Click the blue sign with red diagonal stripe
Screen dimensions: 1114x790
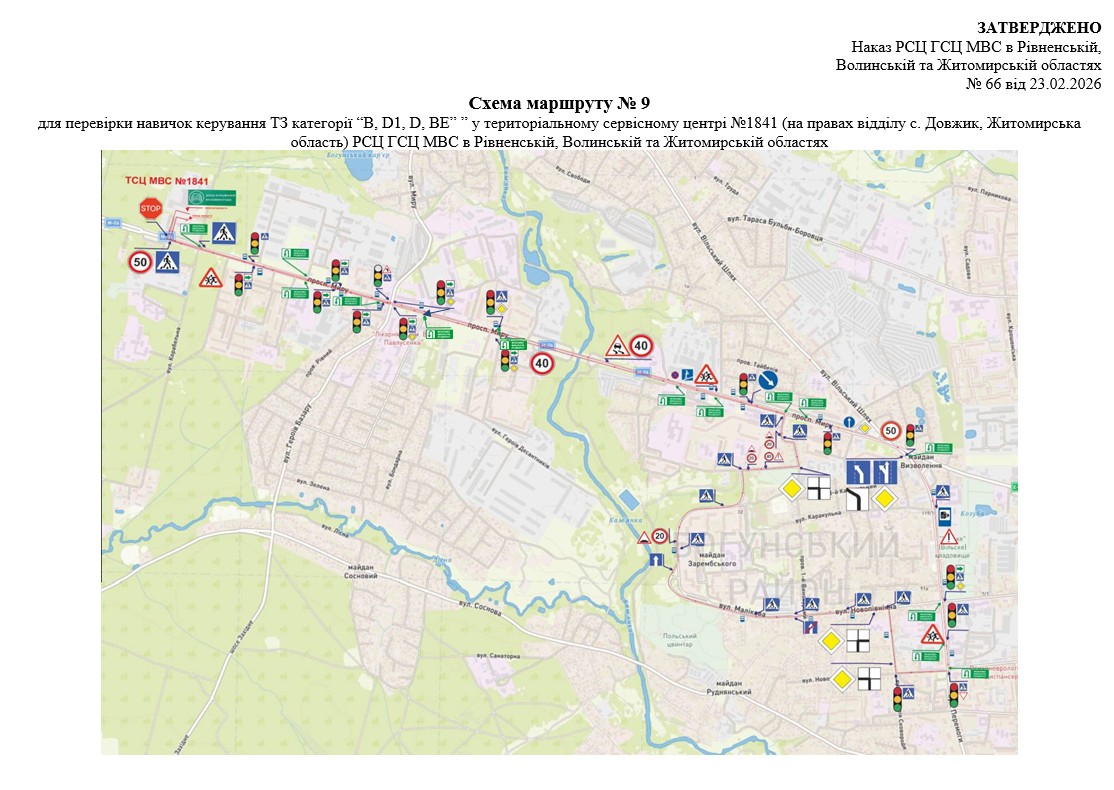click(x=811, y=627)
